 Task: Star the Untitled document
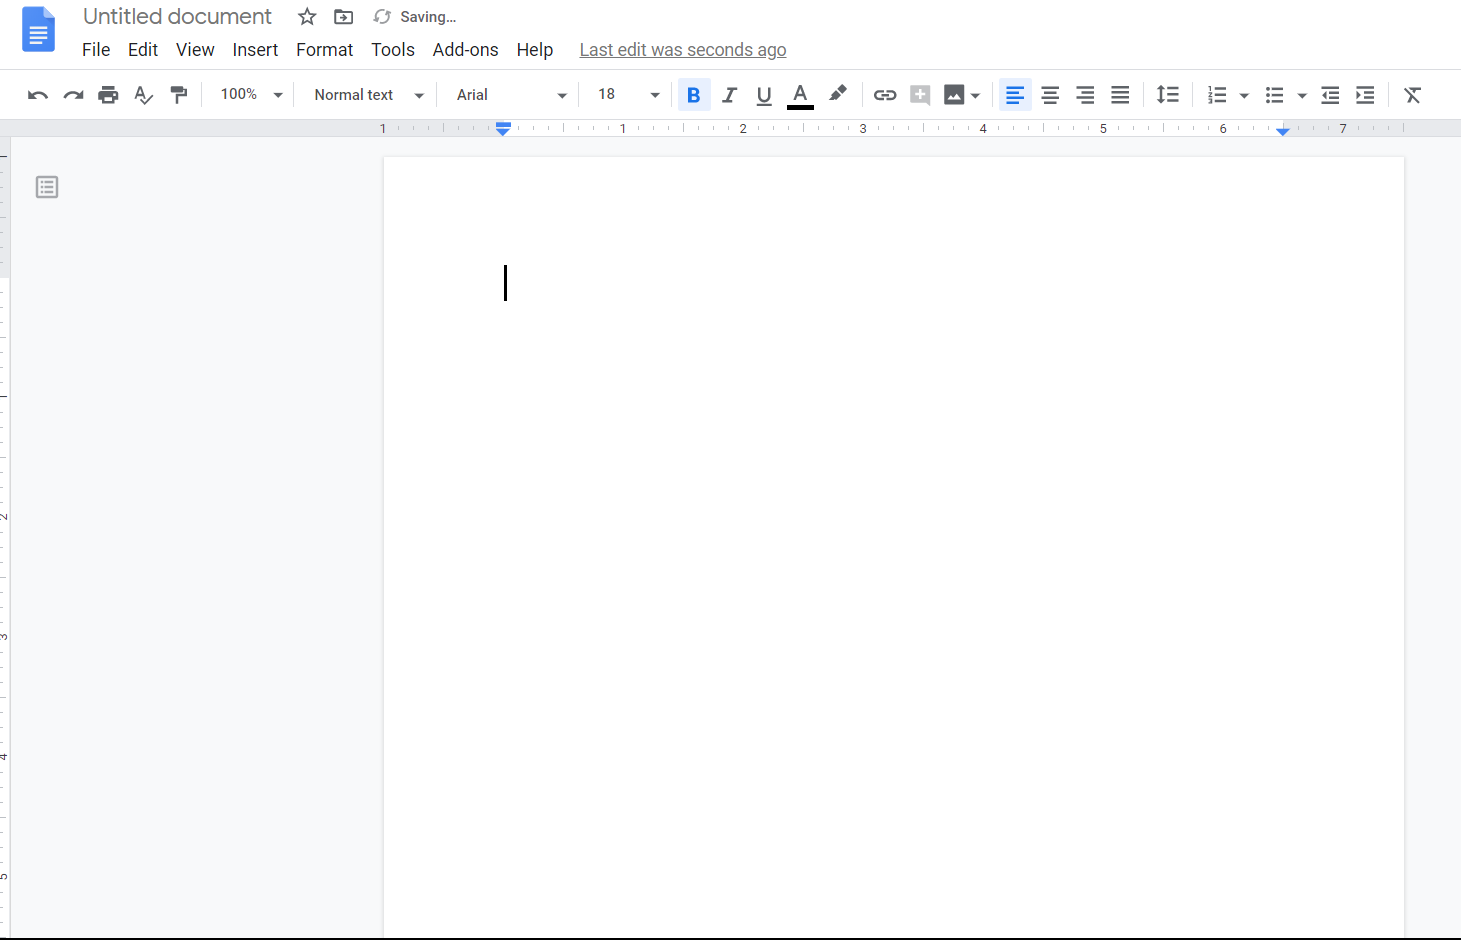pos(307,17)
